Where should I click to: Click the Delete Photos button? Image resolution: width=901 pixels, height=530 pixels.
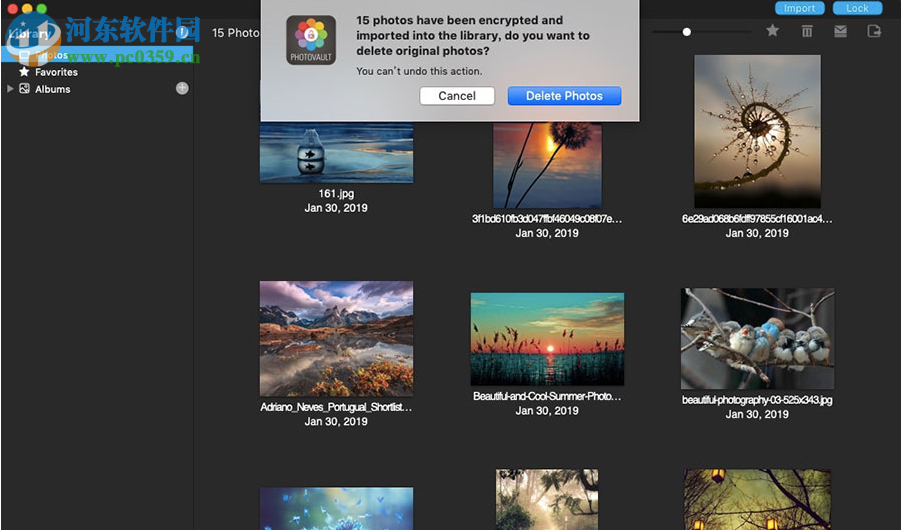[x=564, y=96]
